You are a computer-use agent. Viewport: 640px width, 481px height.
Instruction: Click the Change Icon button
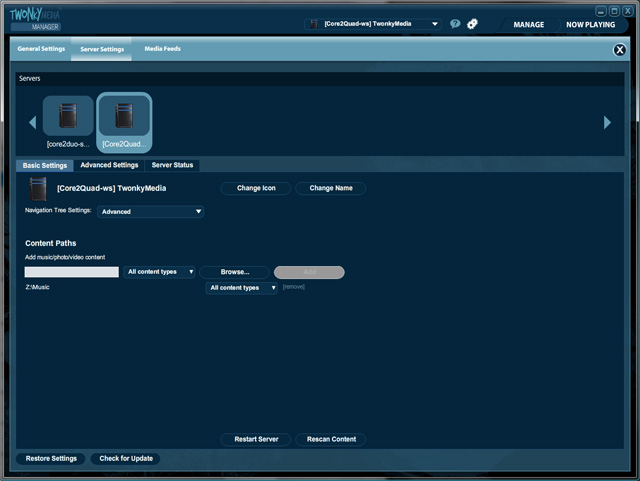coord(256,188)
